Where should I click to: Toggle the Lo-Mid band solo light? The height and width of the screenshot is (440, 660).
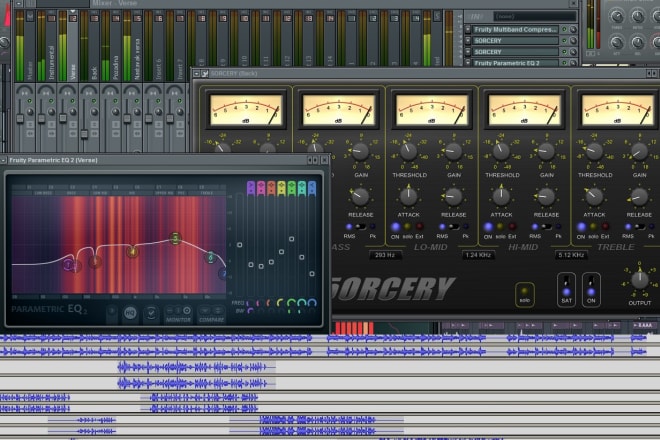(407, 227)
